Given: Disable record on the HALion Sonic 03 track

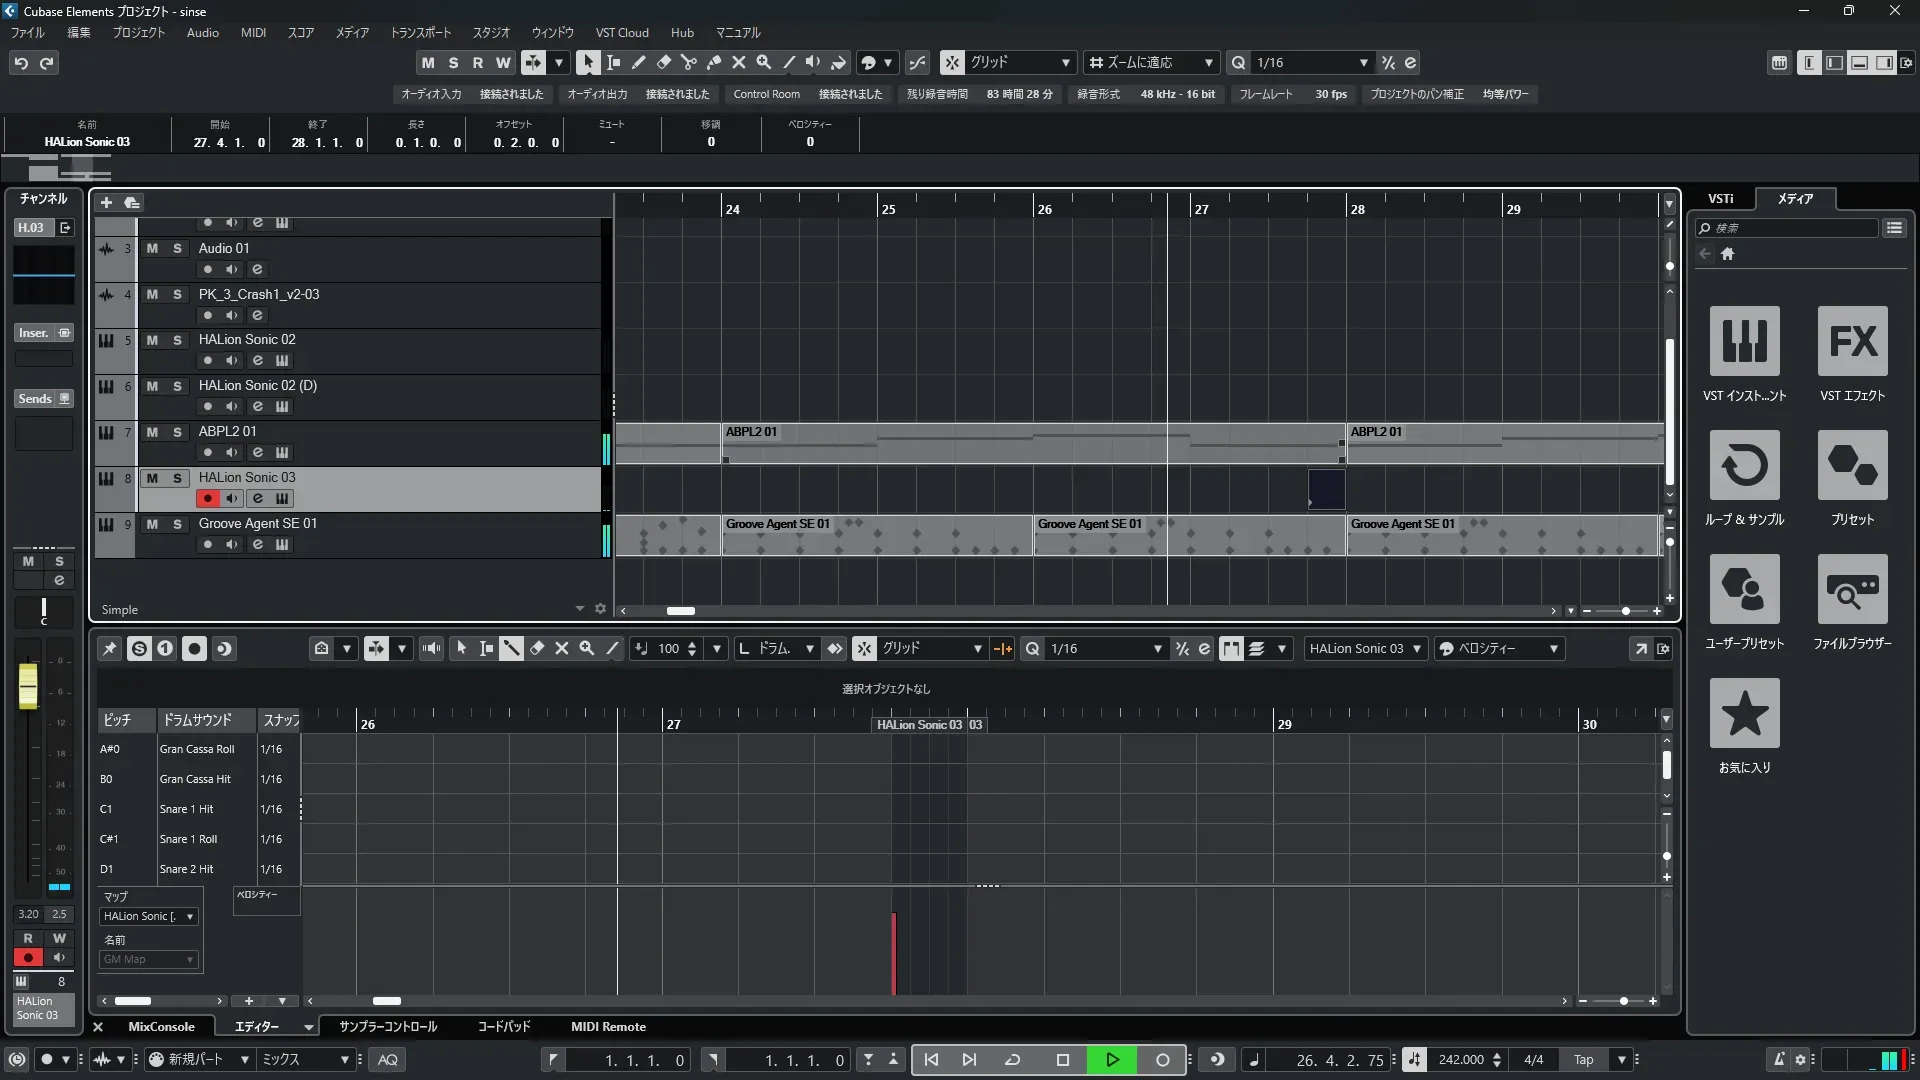Looking at the screenshot, I should pos(208,498).
